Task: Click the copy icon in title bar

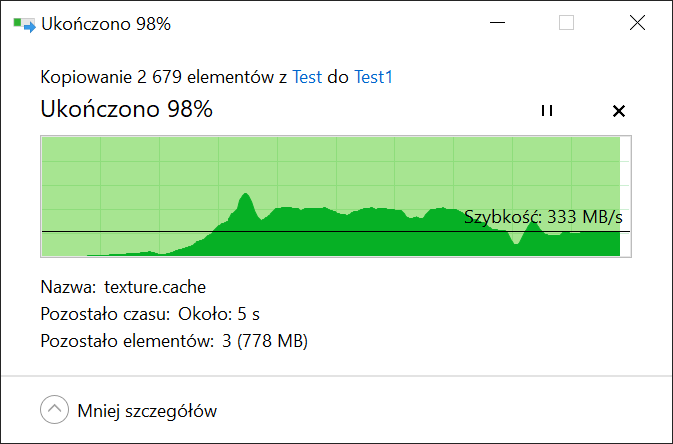Action: click(x=24, y=24)
